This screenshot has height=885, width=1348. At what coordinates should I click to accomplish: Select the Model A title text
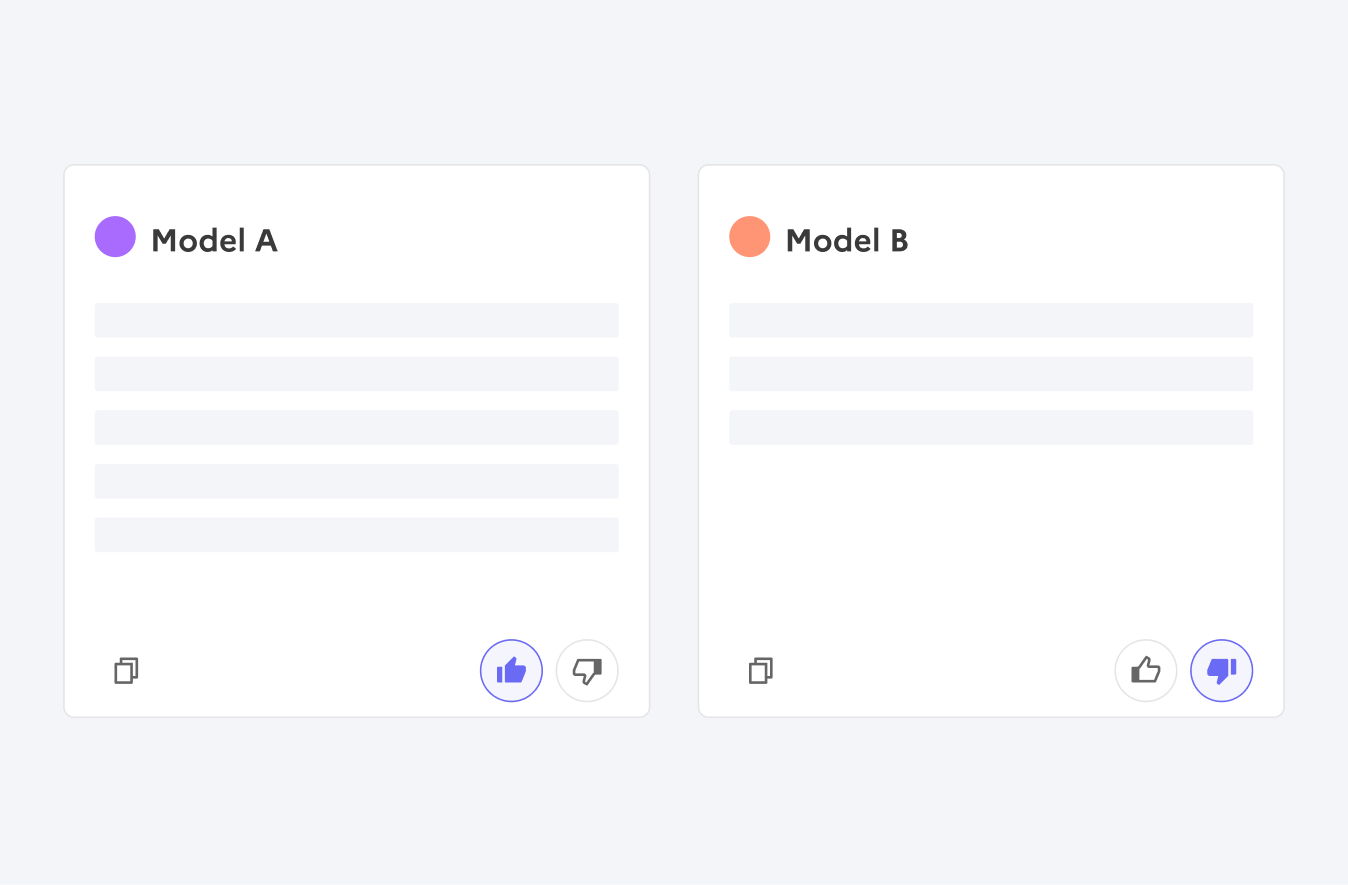point(214,241)
